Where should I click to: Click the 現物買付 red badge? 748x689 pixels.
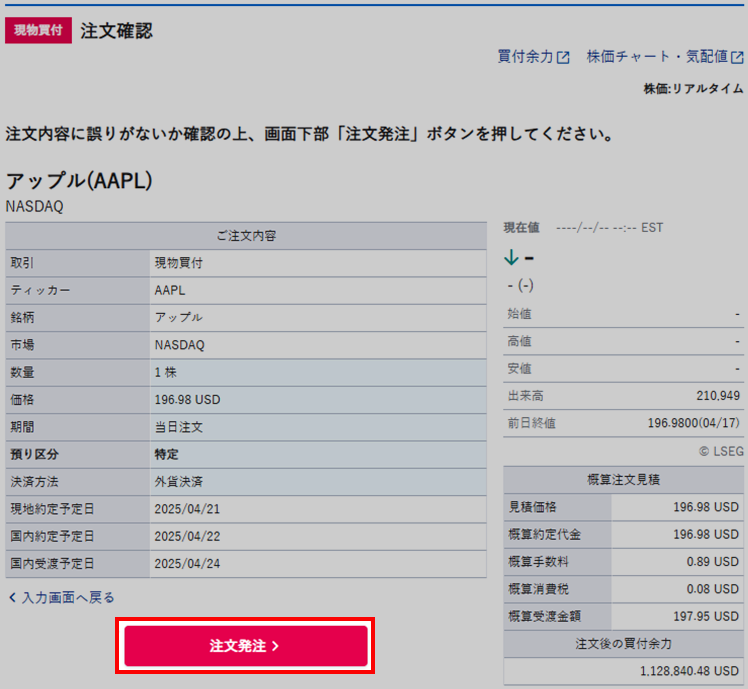(39, 31)
